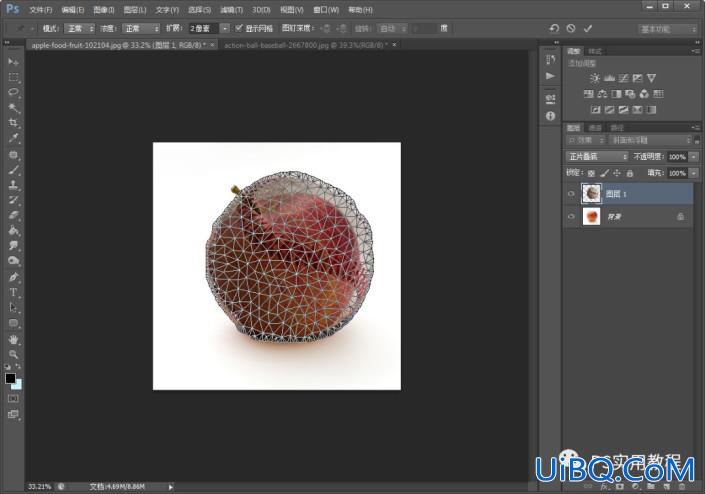Open the 3D(D) menu
705x494 pixels.
[x=261, y=9]
